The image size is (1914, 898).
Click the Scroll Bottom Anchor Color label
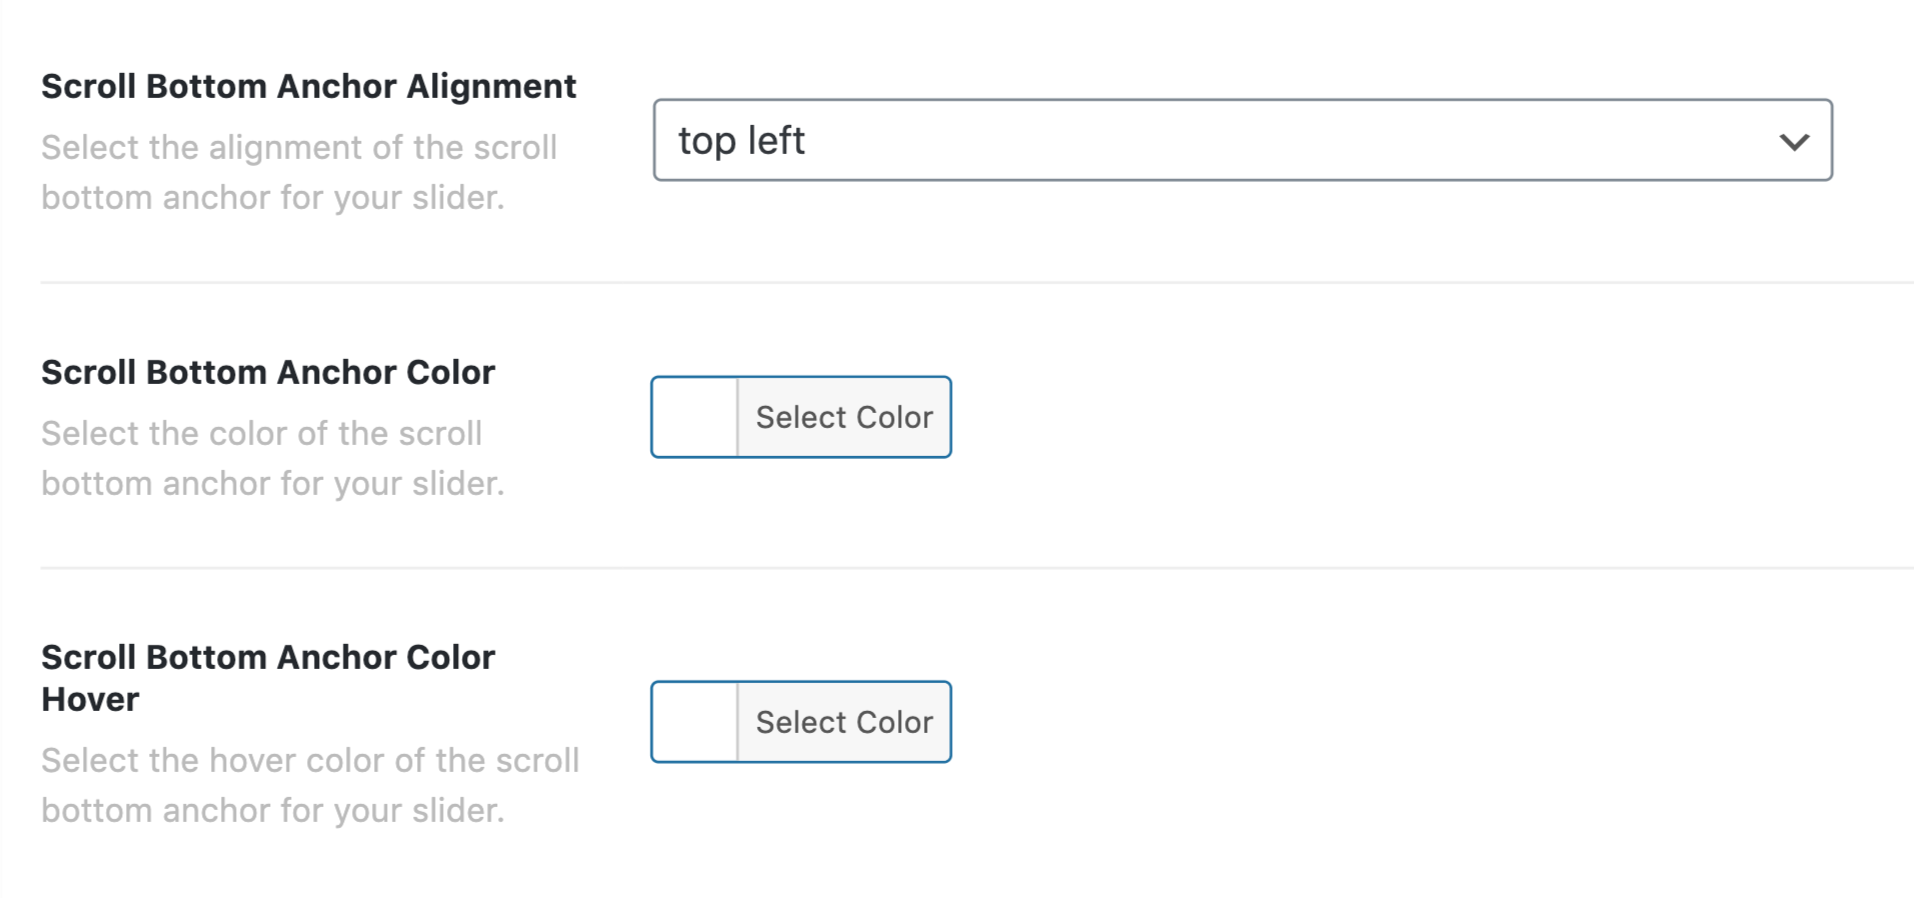click(267, 371)
